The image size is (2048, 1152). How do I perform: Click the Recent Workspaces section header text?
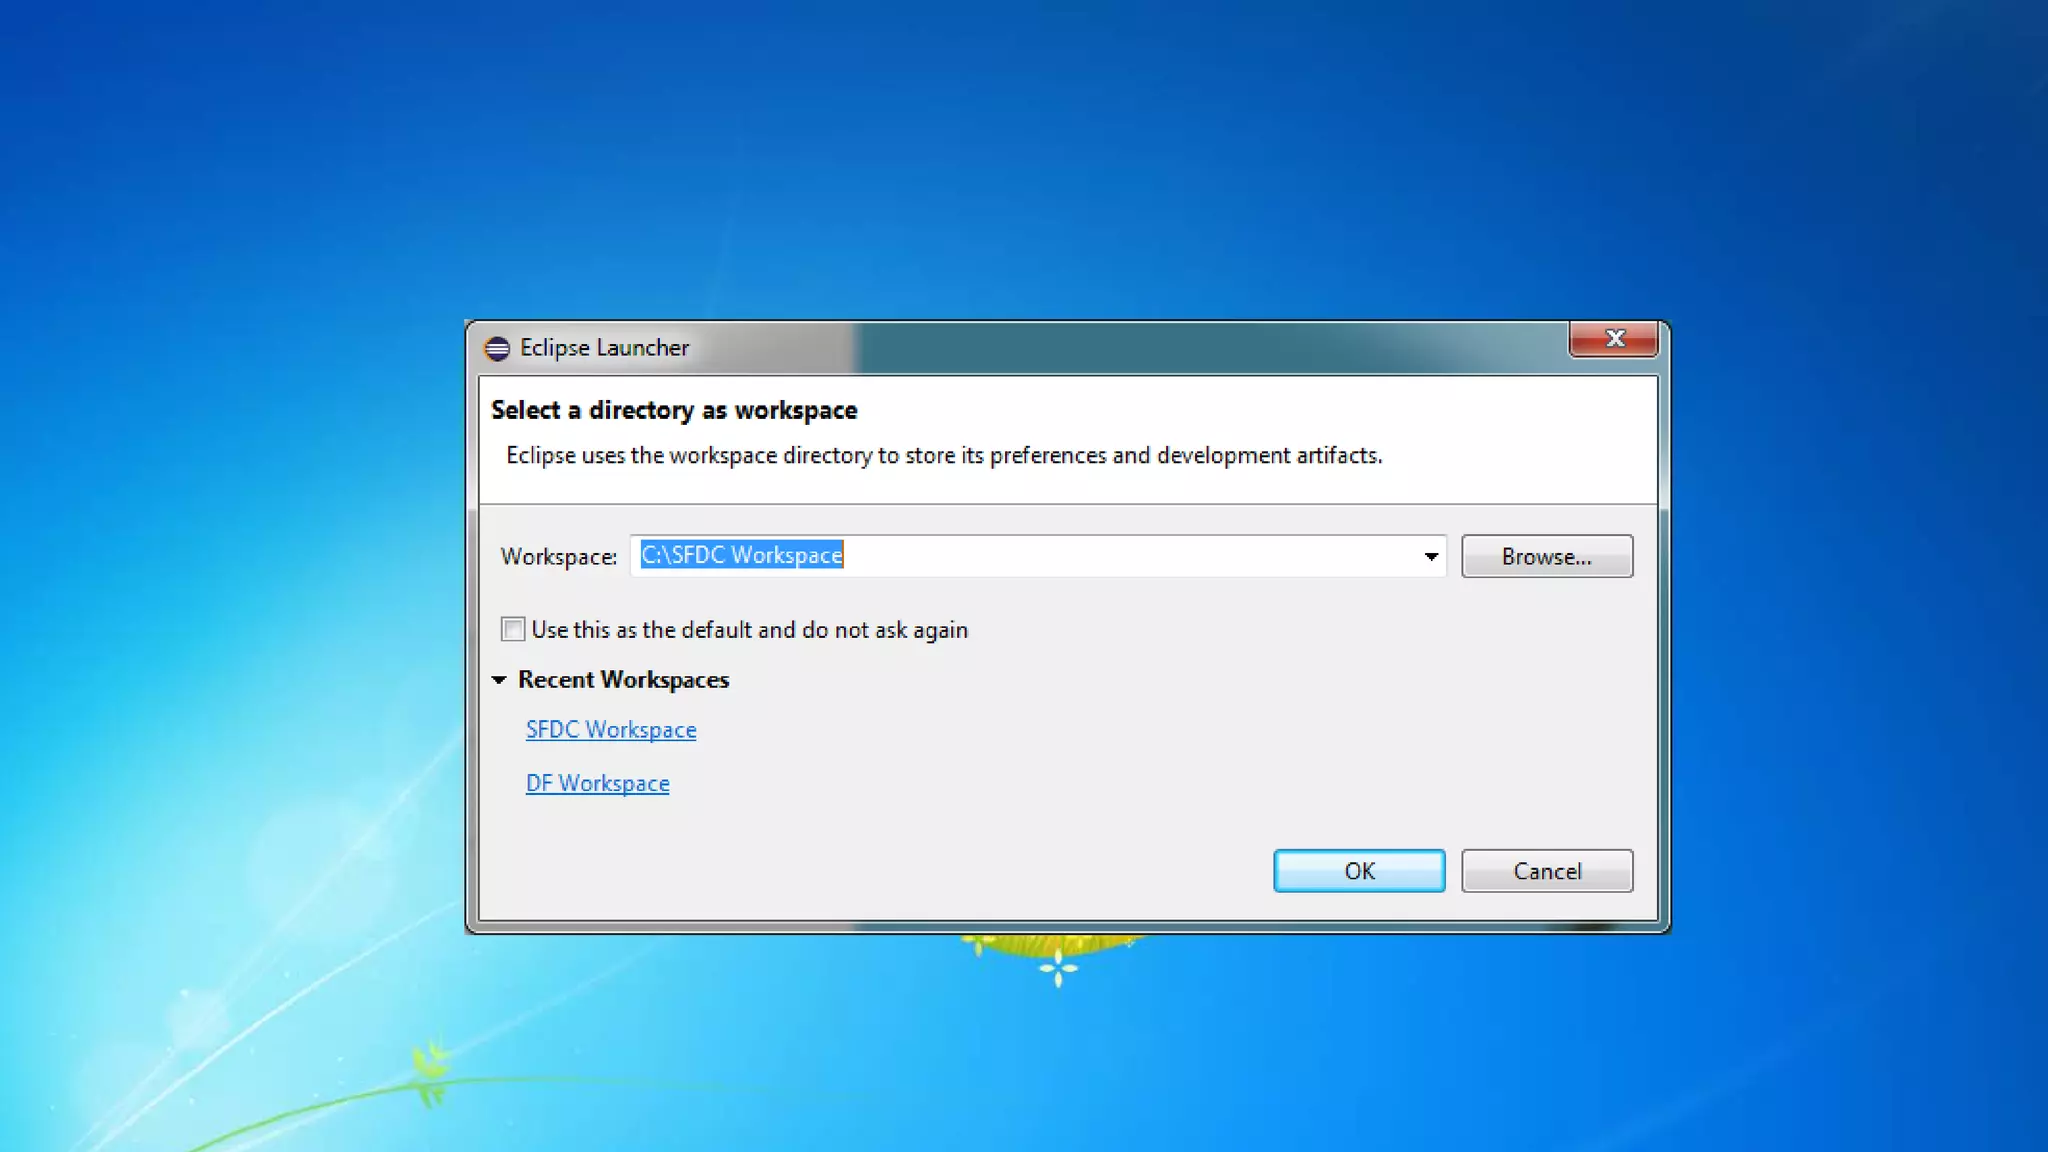tap(623, 680)
